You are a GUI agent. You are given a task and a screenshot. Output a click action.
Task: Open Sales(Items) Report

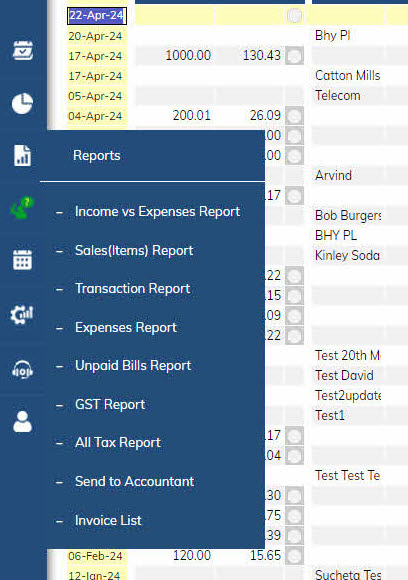[x=134, y=251]
